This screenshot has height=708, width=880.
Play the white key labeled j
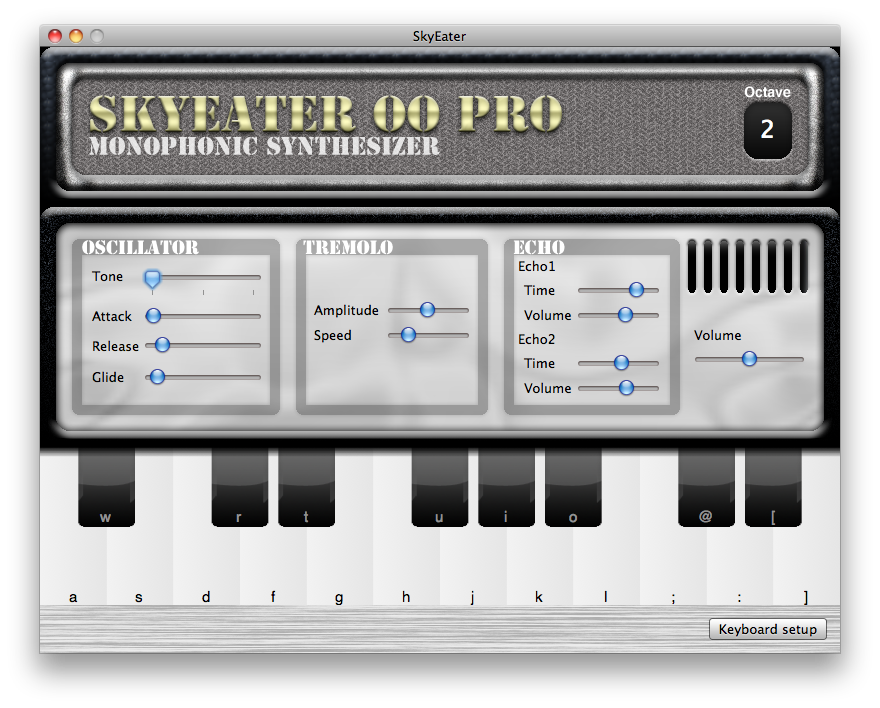pyautogui.click(x=473, y=567)
